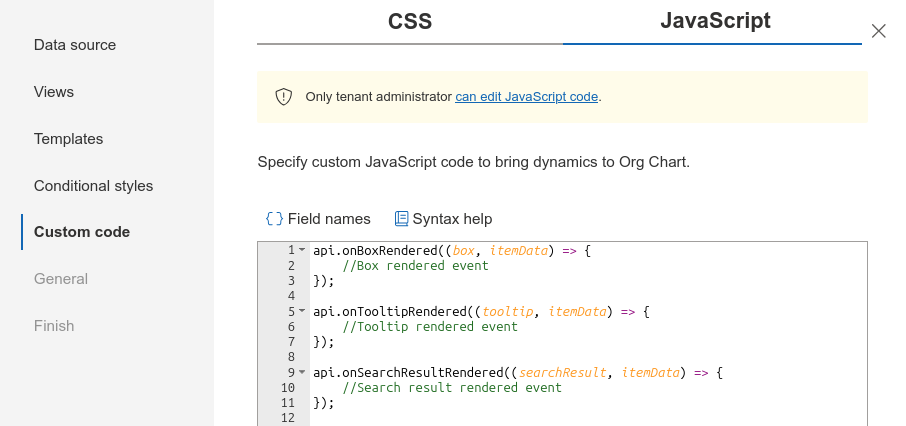
Task: Click the curly braces Field names icon
Action: (274, 218)
